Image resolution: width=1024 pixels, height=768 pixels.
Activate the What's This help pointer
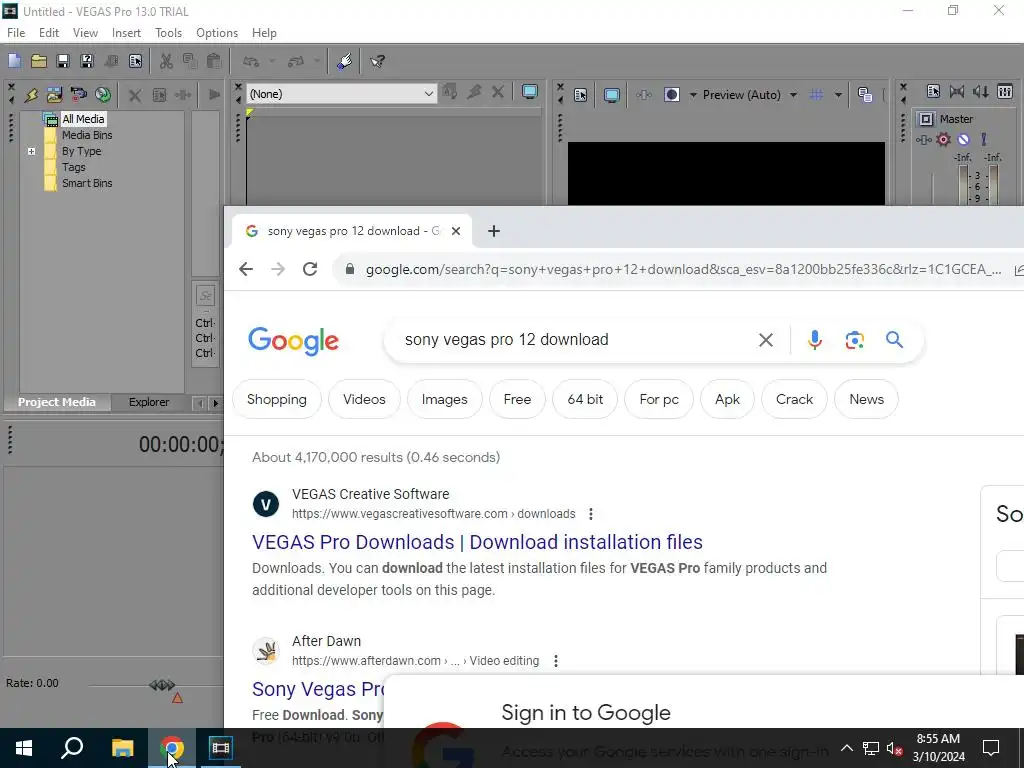coord(377,61)
